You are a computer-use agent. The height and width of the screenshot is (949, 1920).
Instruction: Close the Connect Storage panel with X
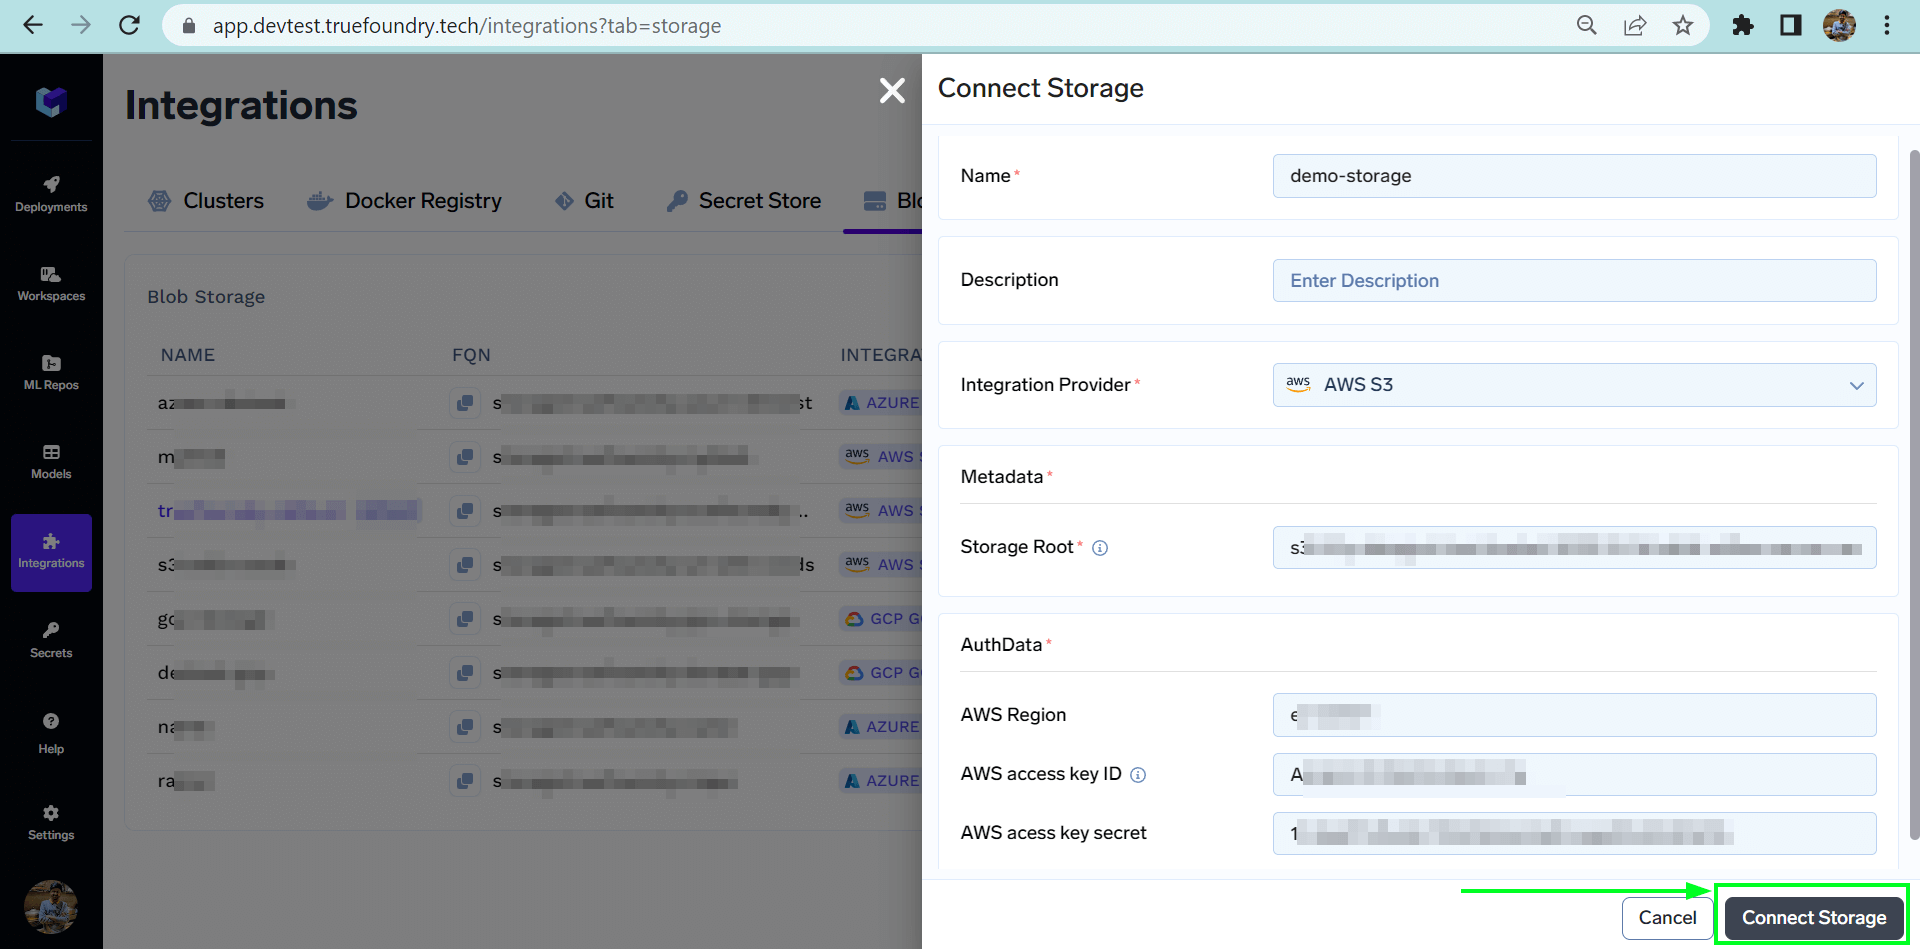click(x=892, y=91)
